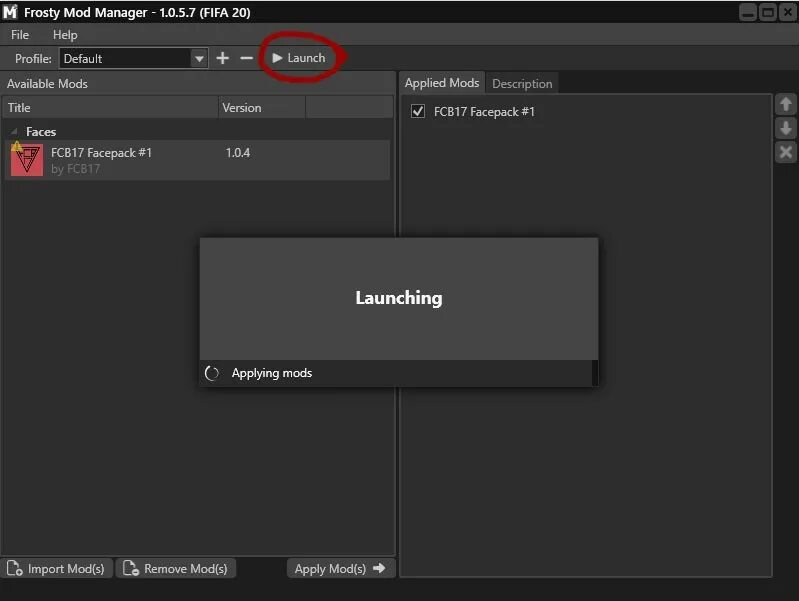
Task: Switch to the Applied Mods tab
Action: pyautogui.click(x=442, y=83)
